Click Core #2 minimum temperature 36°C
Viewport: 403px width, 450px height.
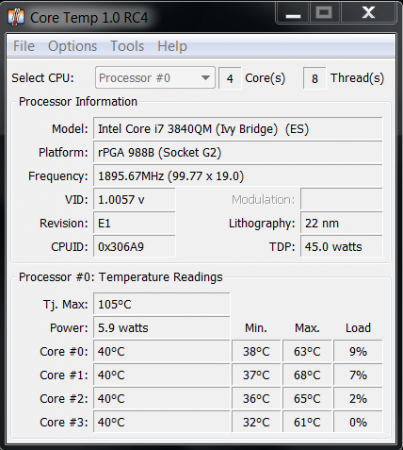coord(256,399)
